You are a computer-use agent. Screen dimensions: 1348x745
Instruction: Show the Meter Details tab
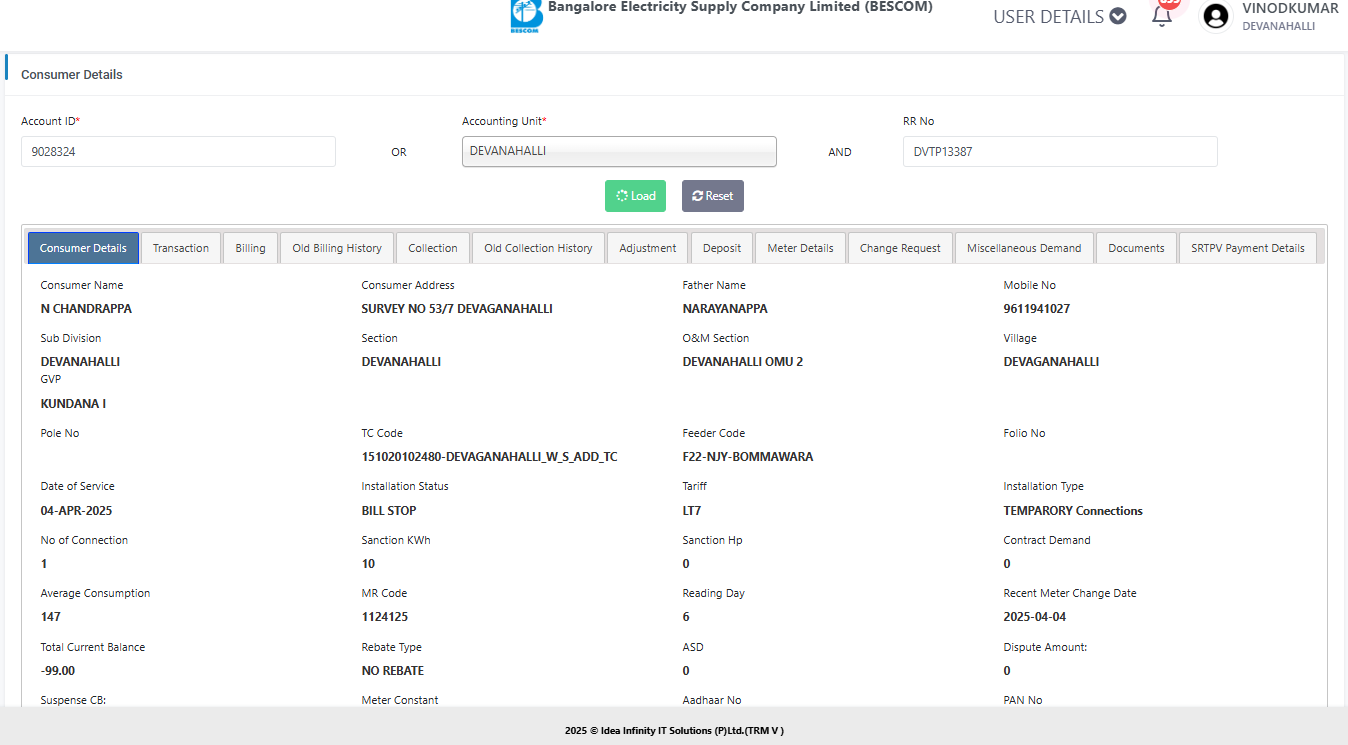pos(800,248)
